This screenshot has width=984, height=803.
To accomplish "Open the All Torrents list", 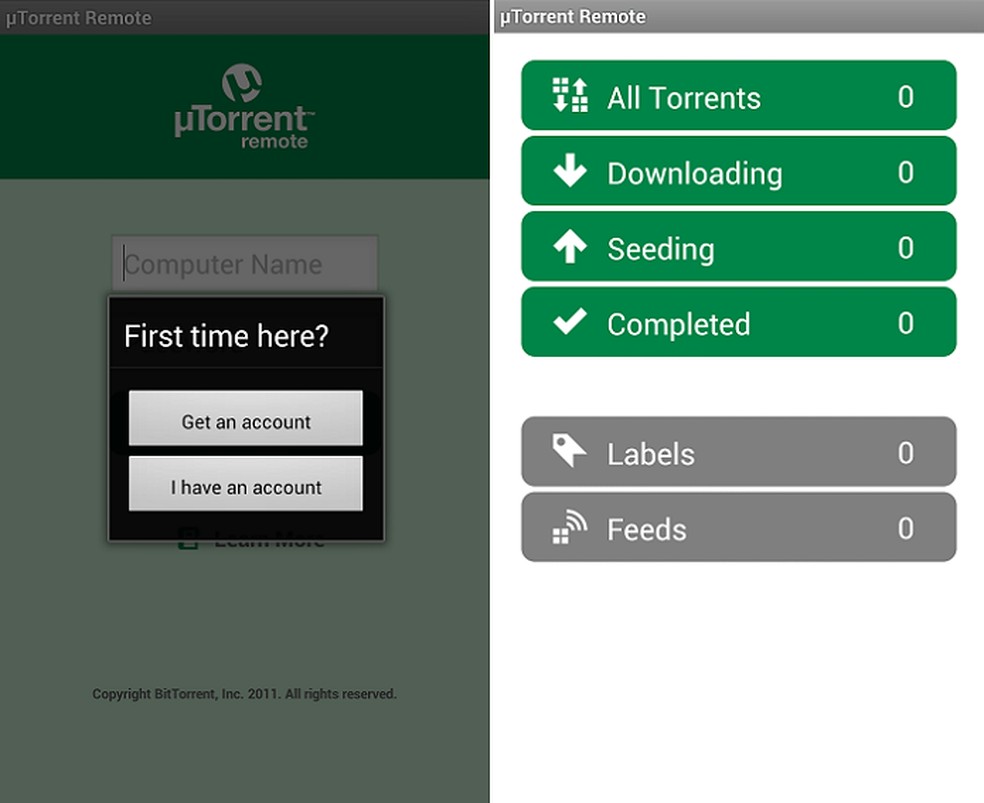I will (739, 95).
